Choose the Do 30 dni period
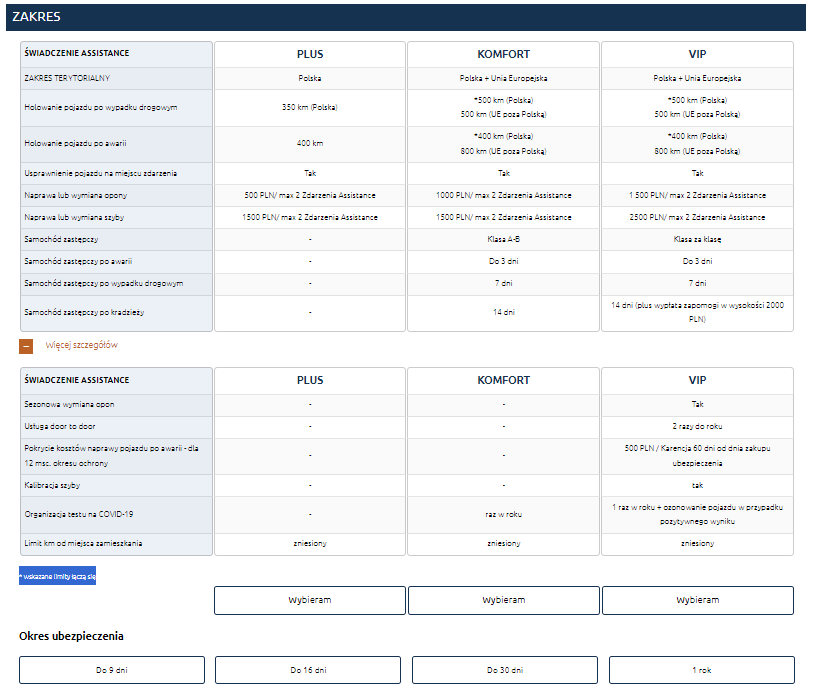This screenshot has width=814, height=692. pyautogui.click(x=504, y=670)
